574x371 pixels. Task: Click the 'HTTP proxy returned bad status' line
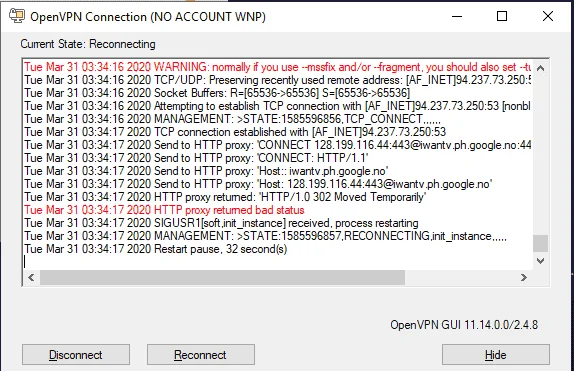point(164,210)
